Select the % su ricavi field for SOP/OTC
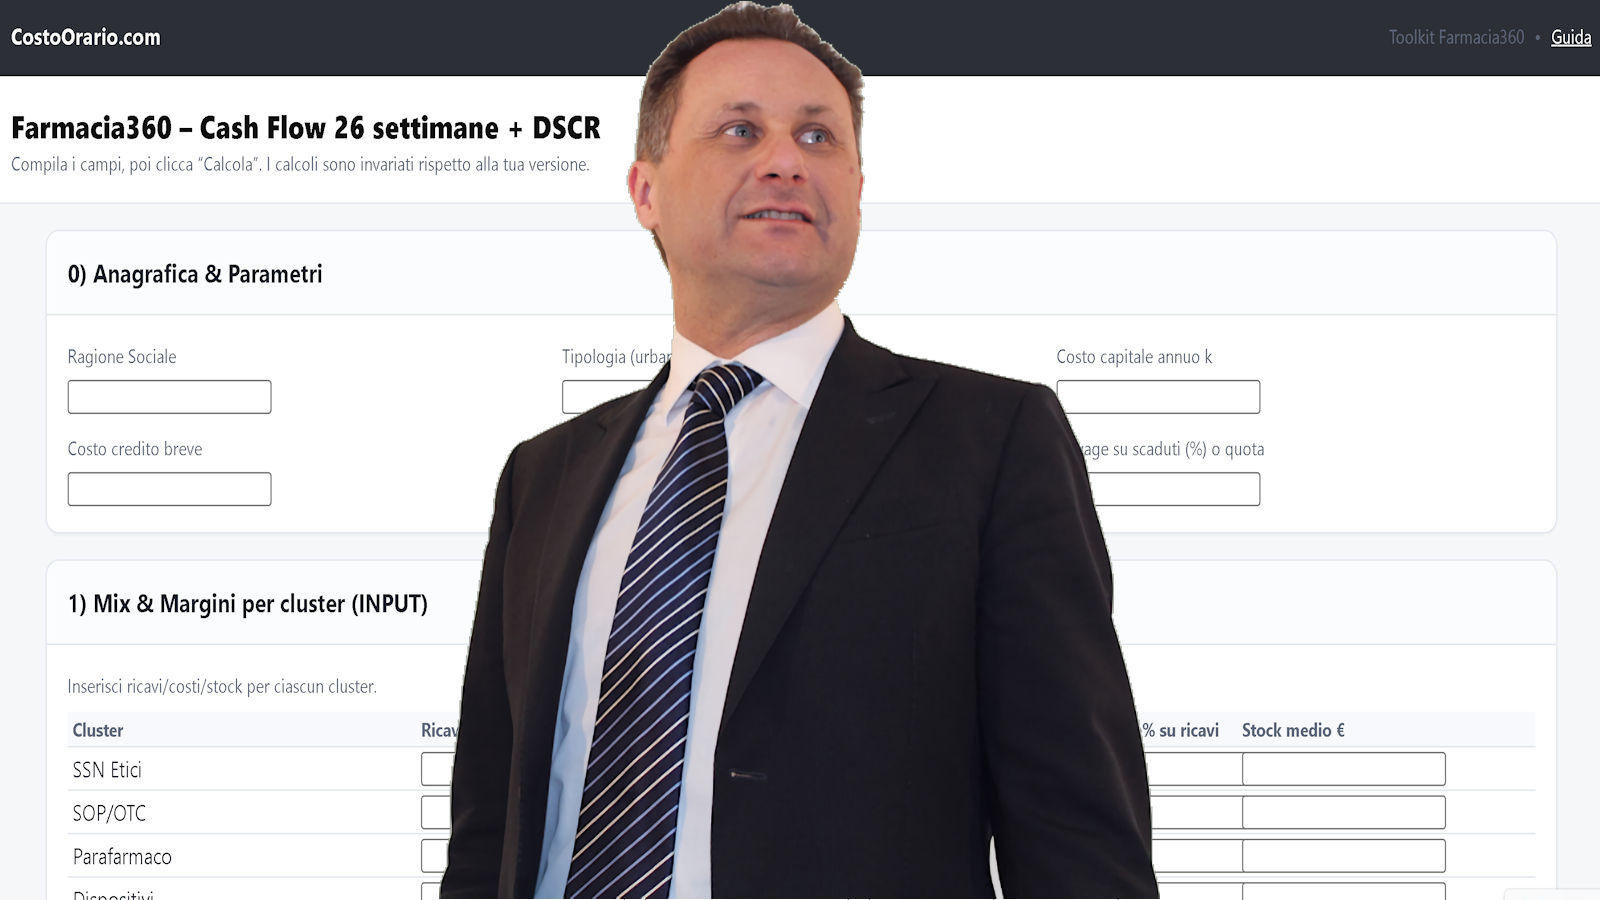The image size is (1600, 900). tap(1196, 812)
